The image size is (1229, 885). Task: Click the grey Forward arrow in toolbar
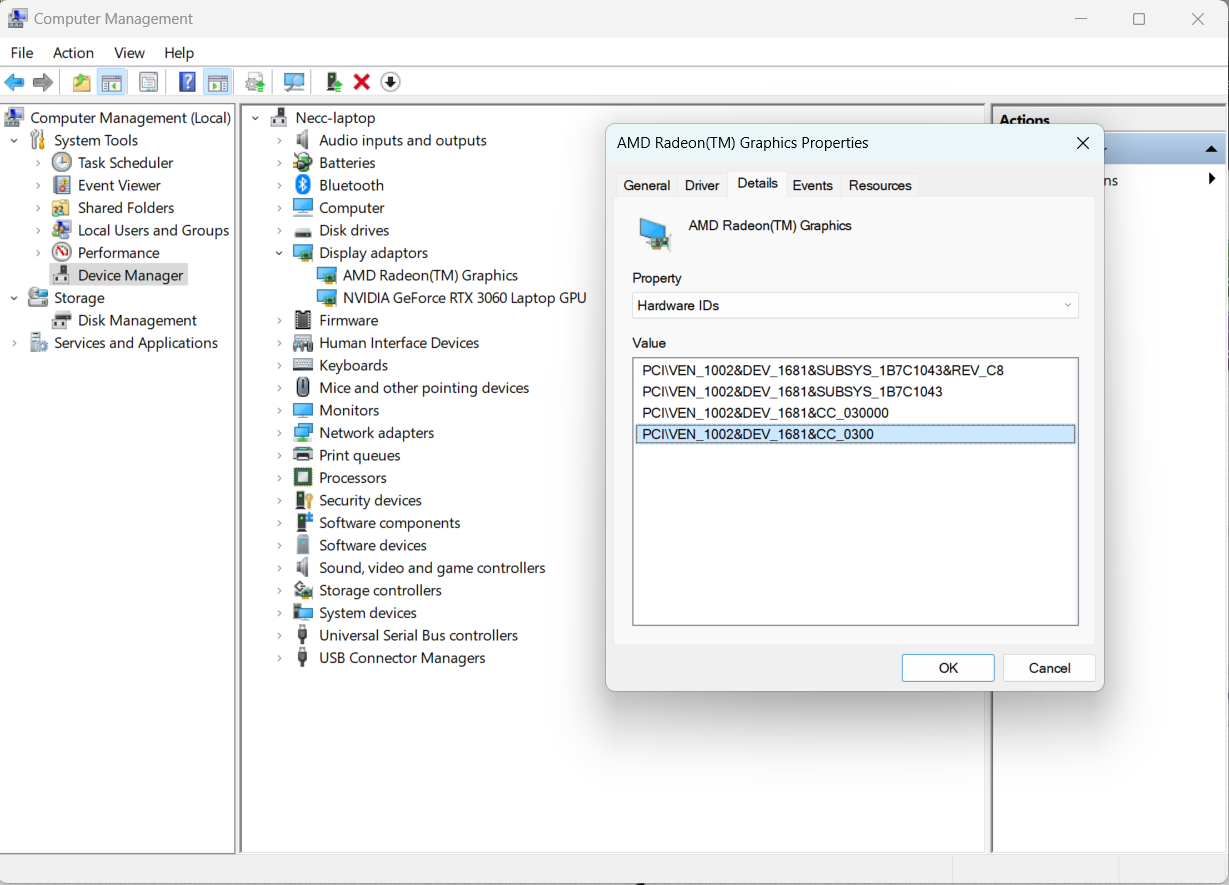[43, 82]
